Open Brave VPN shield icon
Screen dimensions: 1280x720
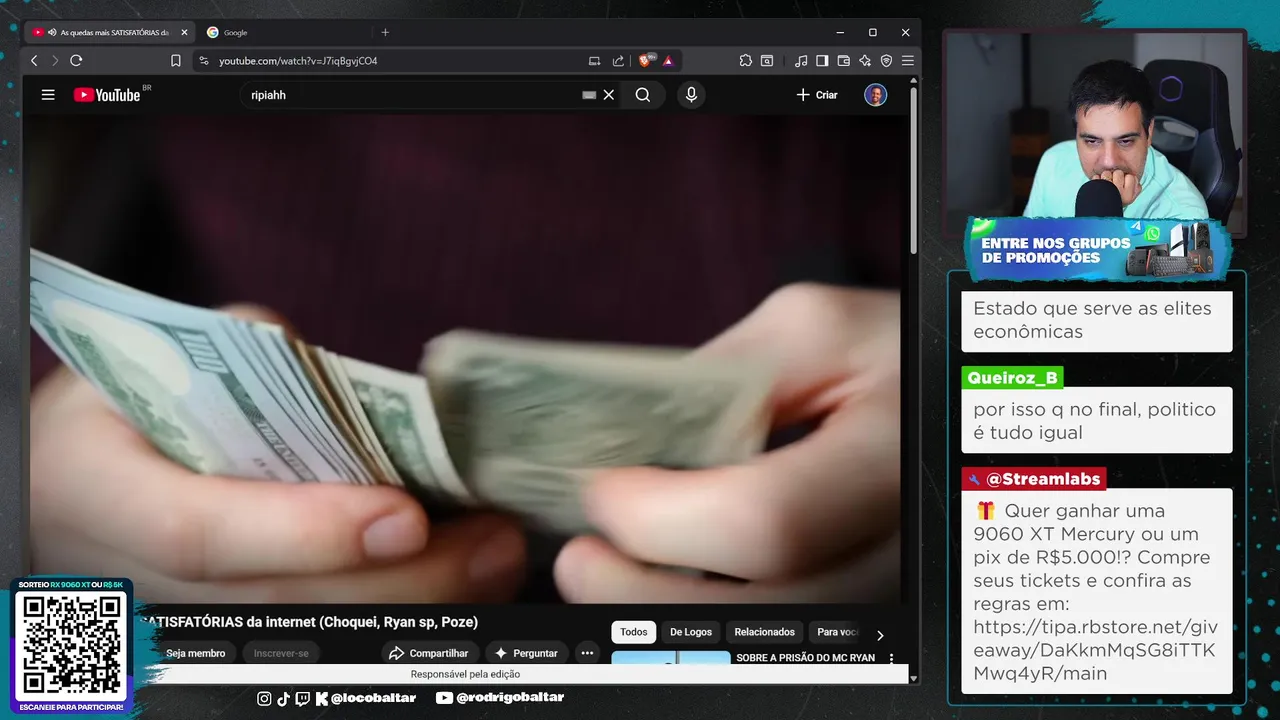(x=886, y=61)
